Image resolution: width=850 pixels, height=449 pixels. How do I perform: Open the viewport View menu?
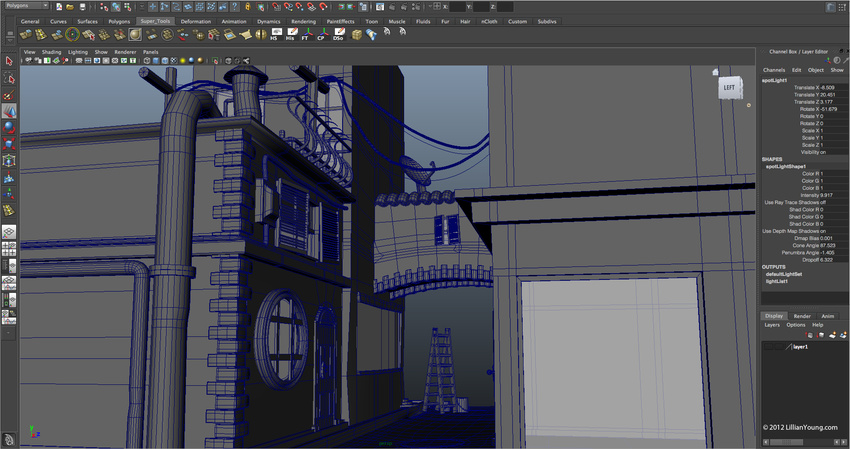click(x=29, y=52)
